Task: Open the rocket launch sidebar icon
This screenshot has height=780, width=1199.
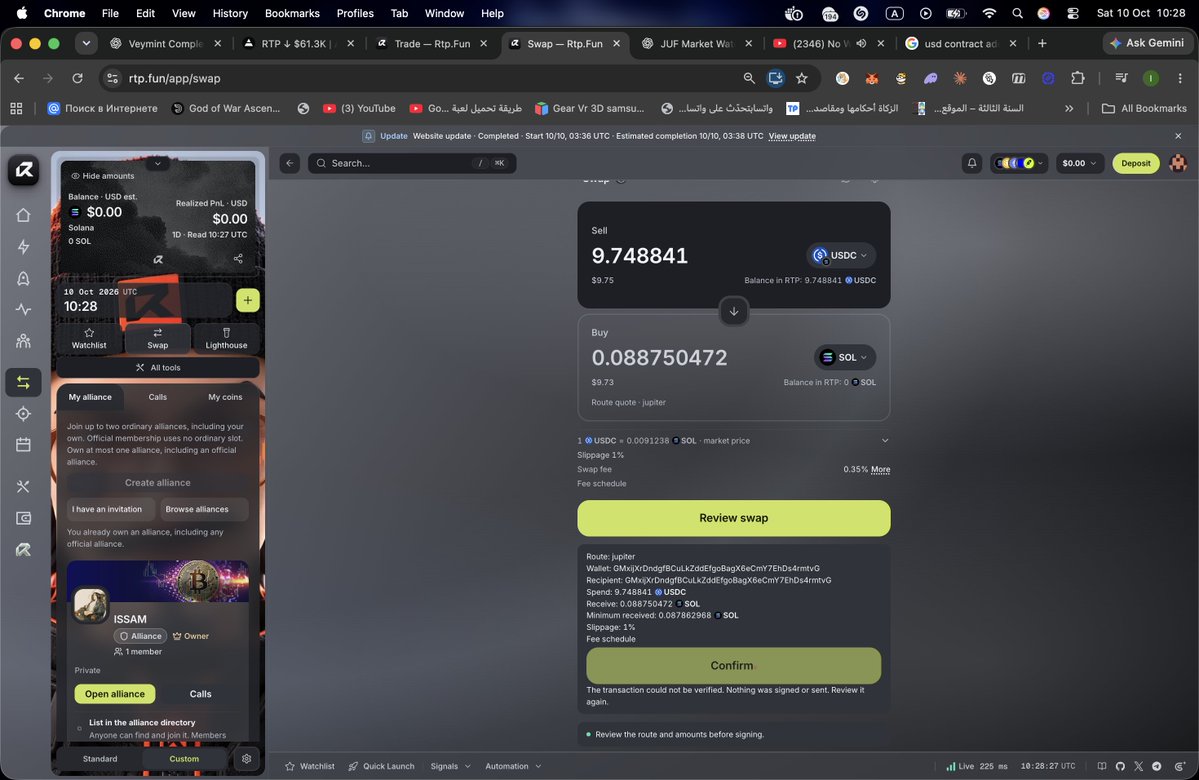Action: pyautogui.click(x=23, y=278)
